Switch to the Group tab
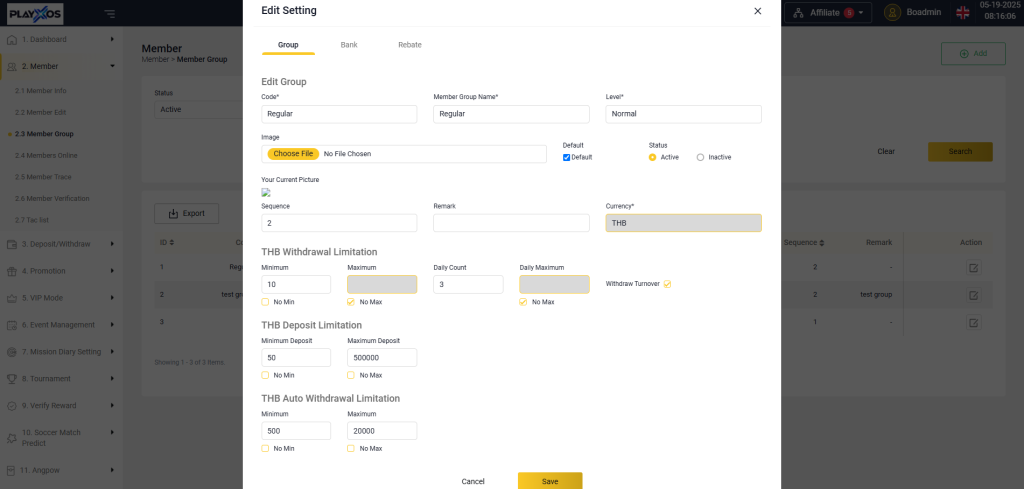Image resolution: width=1024 pixels, height=489 pixels. pyautogui.click(x=288, y=45)
